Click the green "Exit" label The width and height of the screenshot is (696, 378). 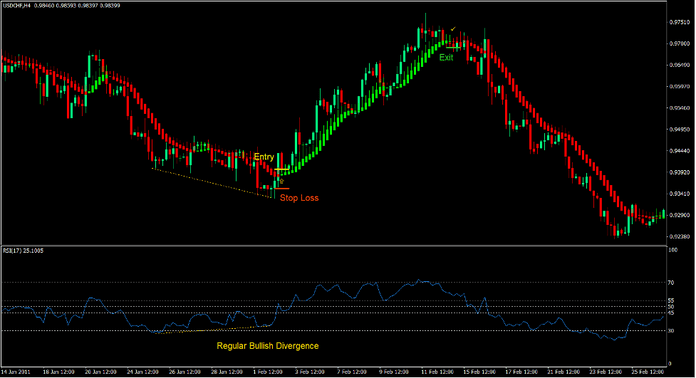[446, 58]
